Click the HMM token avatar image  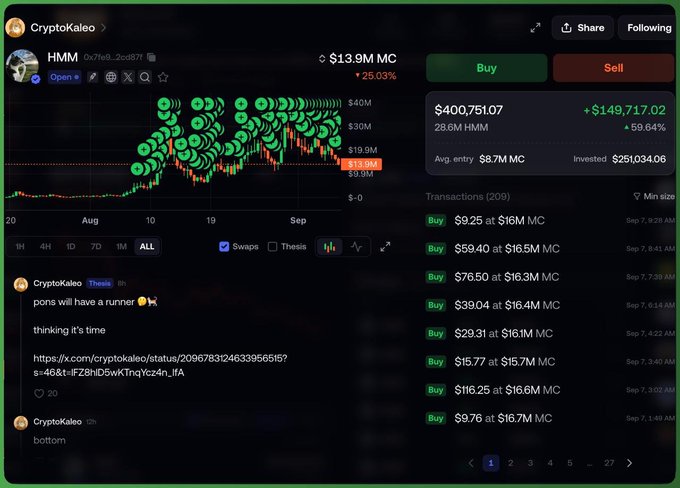click(x=22, y=66)
